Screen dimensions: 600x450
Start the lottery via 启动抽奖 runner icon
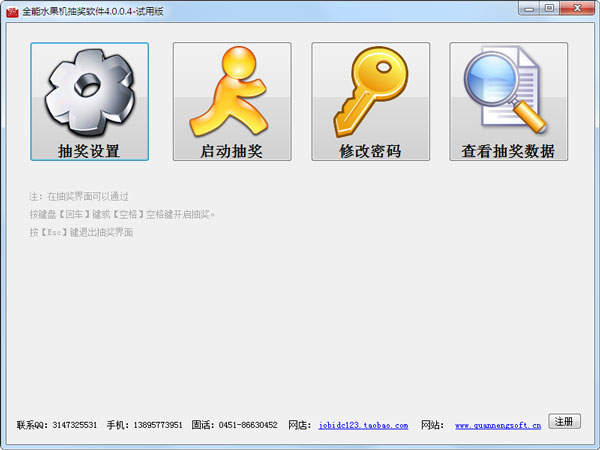coord(232,101)
